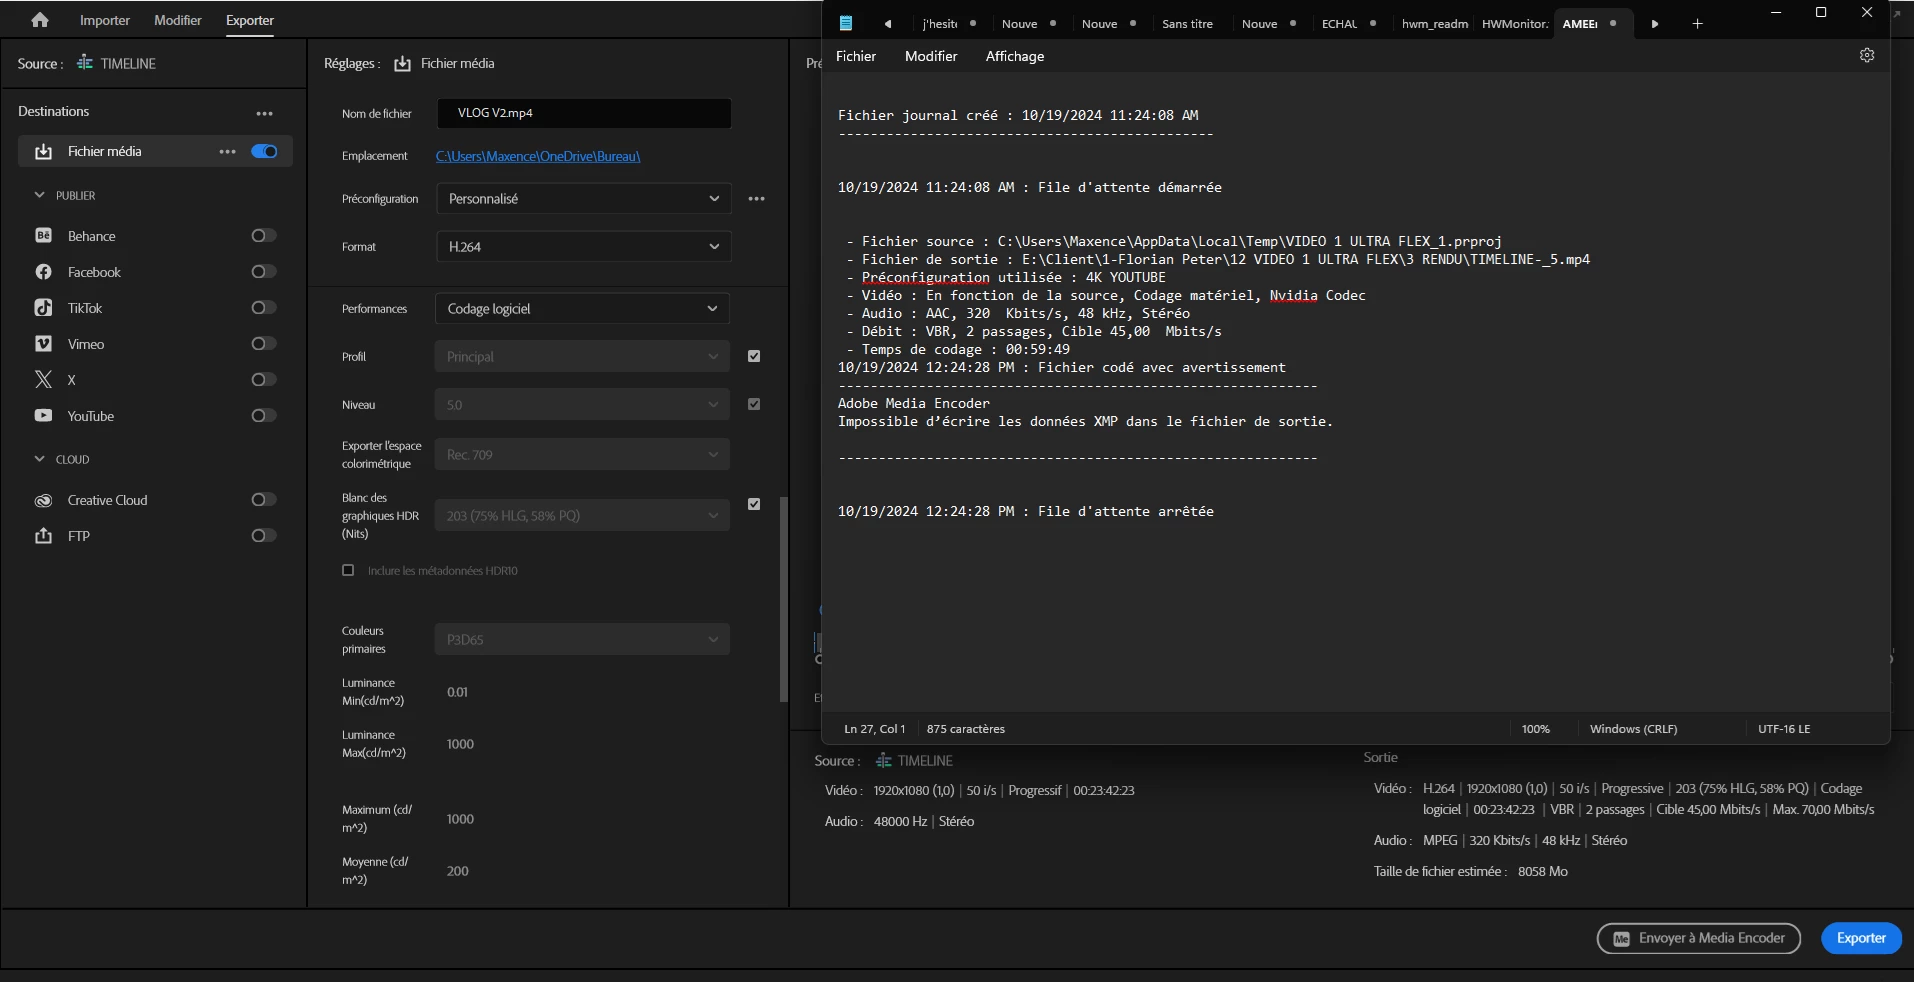Image resolution: width=1914 pixels, height=982 pixels.
Task: Open the Préconfiguration dropdown
Action: [583, 199]
